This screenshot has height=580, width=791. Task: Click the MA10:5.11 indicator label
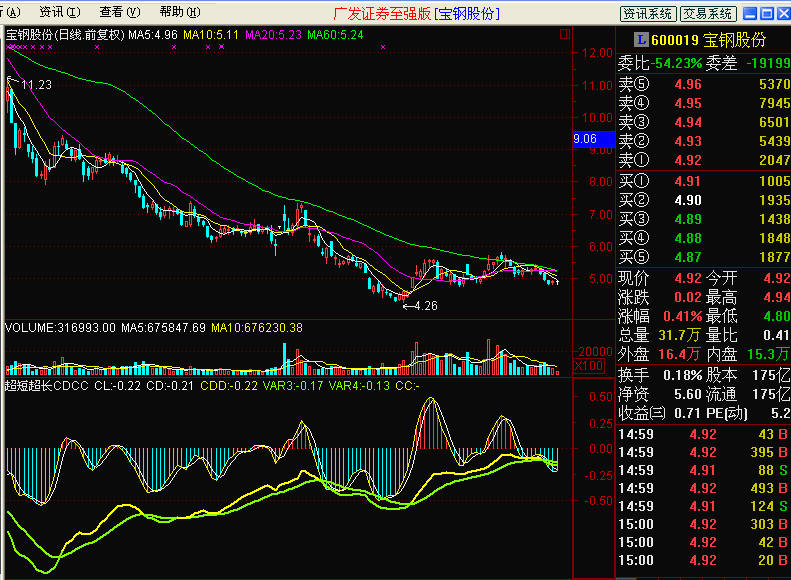[x=211, y=35]
